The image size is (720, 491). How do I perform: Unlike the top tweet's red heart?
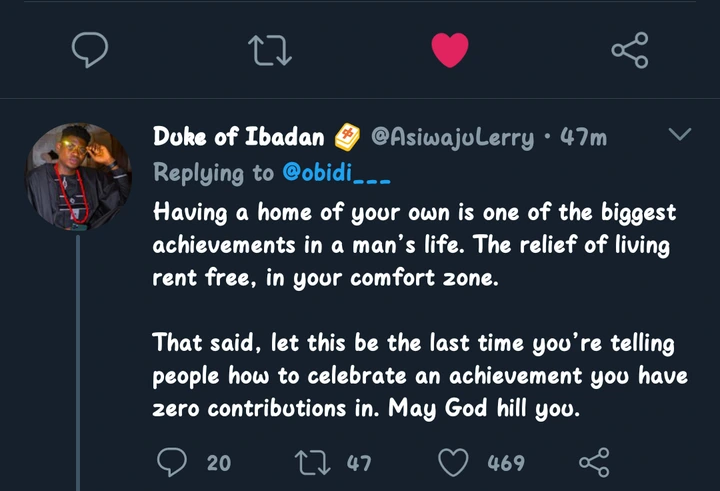(x=450, y=48)
